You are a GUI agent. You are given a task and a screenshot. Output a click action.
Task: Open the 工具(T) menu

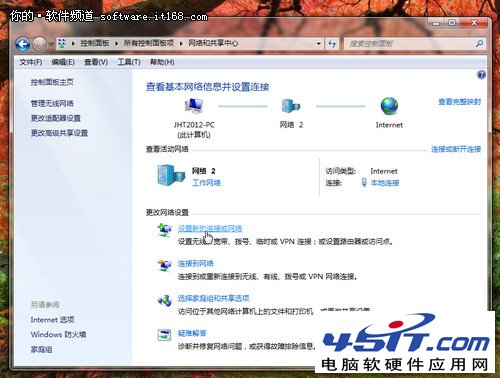tap(129, 62)
